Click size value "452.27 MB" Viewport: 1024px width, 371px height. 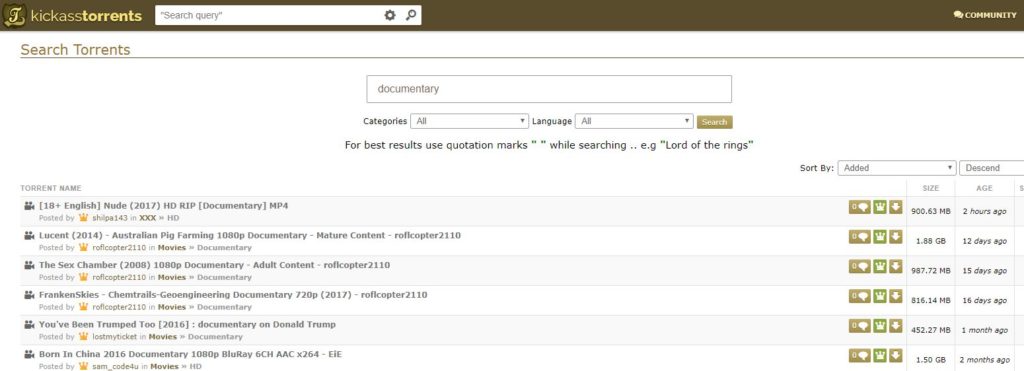931,331
